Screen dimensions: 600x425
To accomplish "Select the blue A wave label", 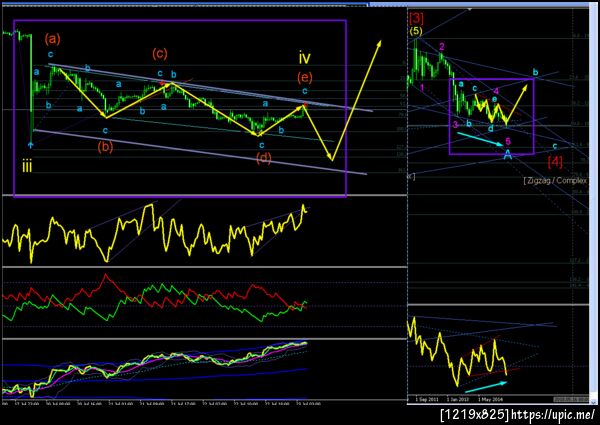I will pyautogui.click(x=508, y=155).
